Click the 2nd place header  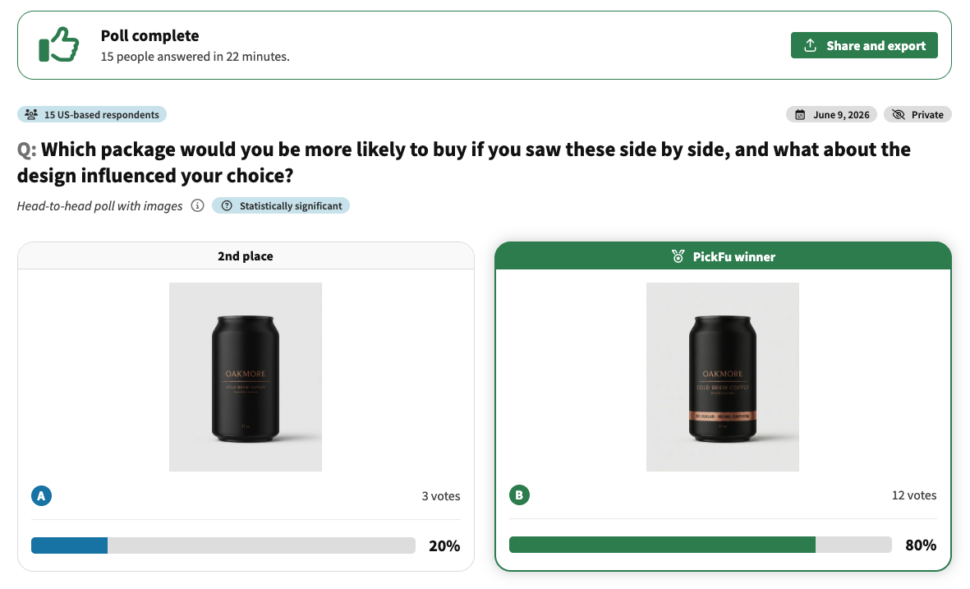point(246,256)
